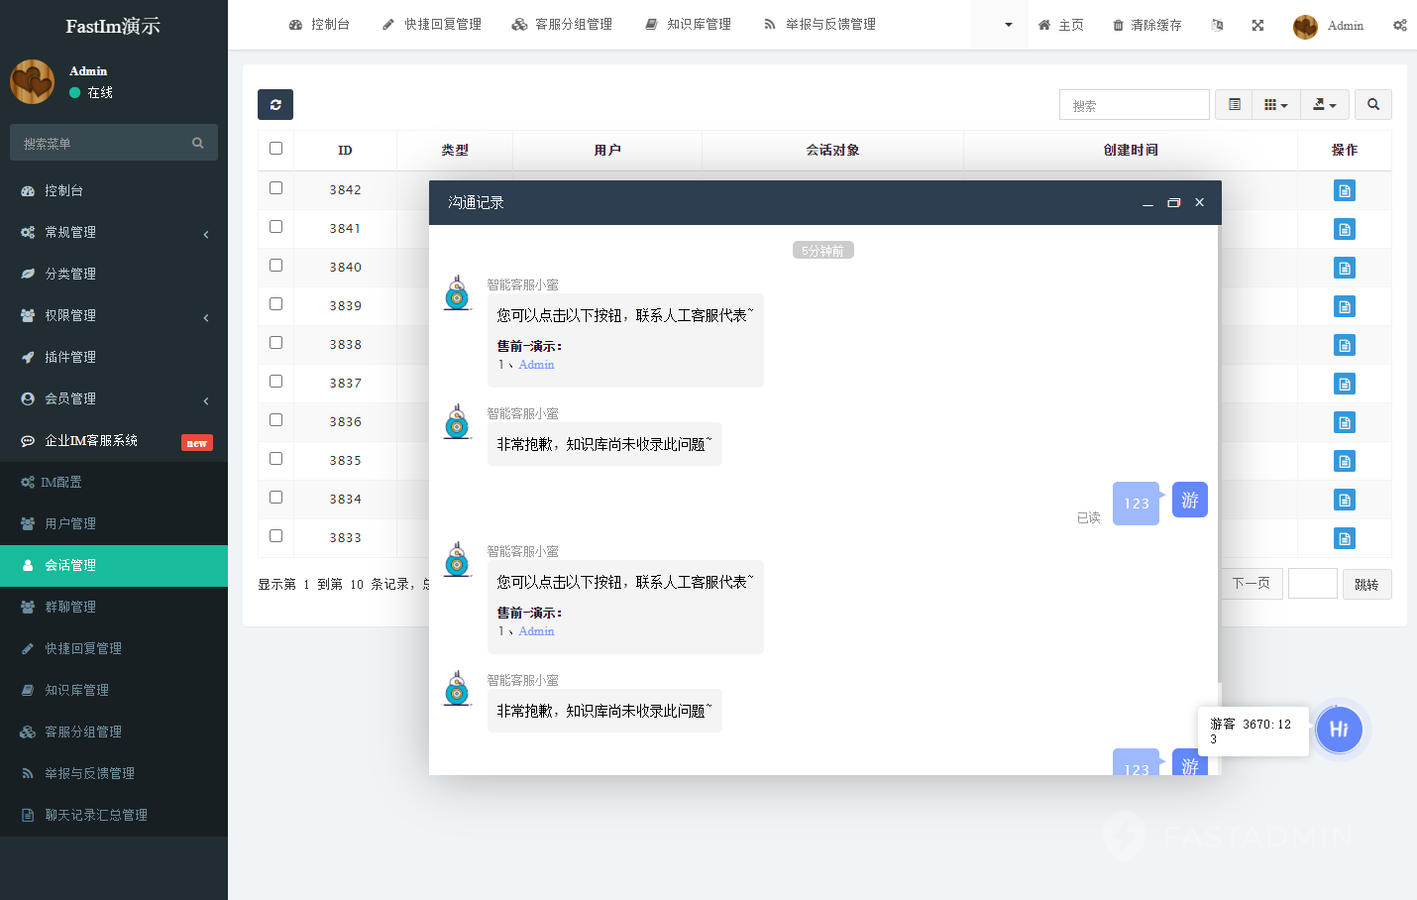Expand the 常规管理 sidebar menu
The image size is (1417, 900).
pyautogui.click(x=114, y=232)
